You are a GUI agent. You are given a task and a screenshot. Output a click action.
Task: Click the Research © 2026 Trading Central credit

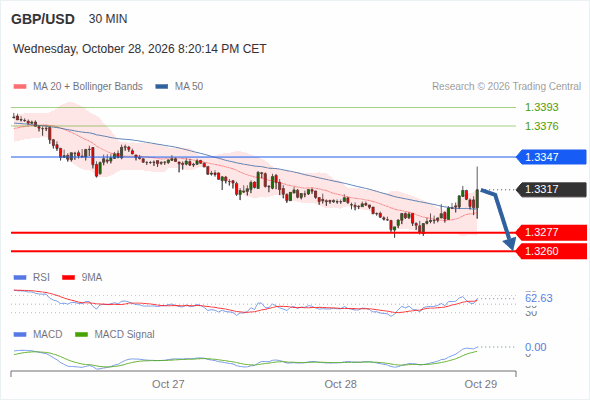point(506,87)
